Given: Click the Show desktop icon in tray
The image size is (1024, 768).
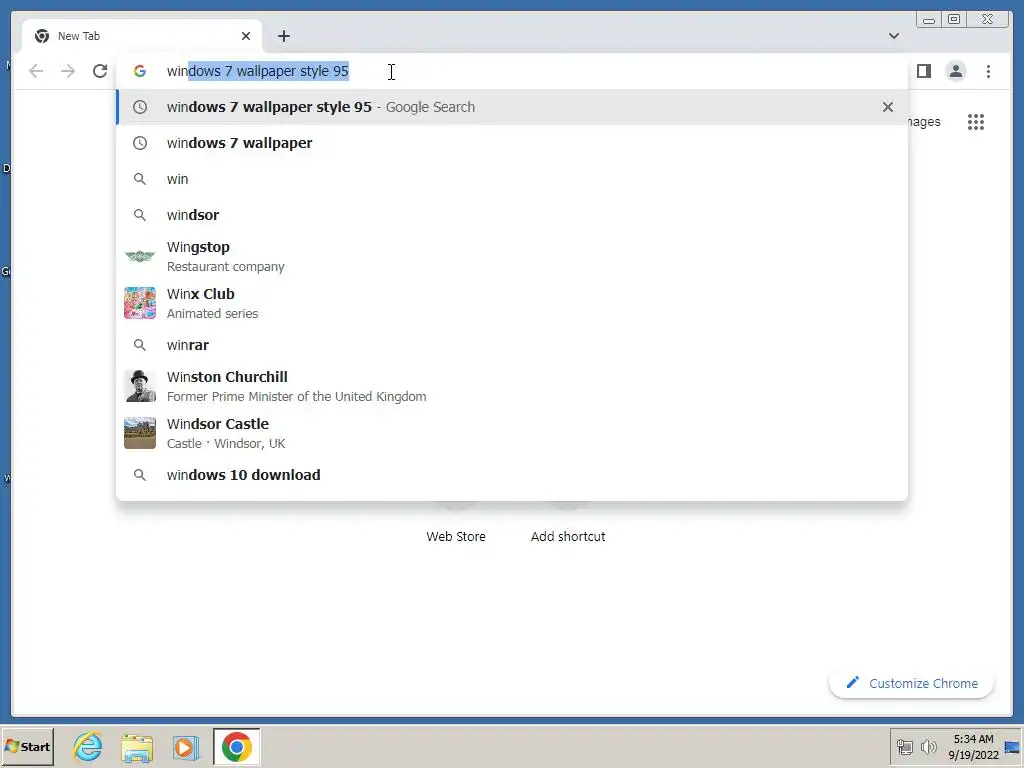Looking at the screenshot, I should 1013,746.
